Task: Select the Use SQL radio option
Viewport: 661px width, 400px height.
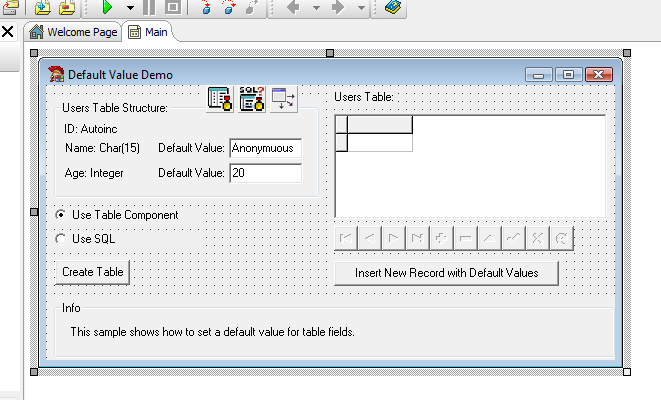Action: (62, 239)
